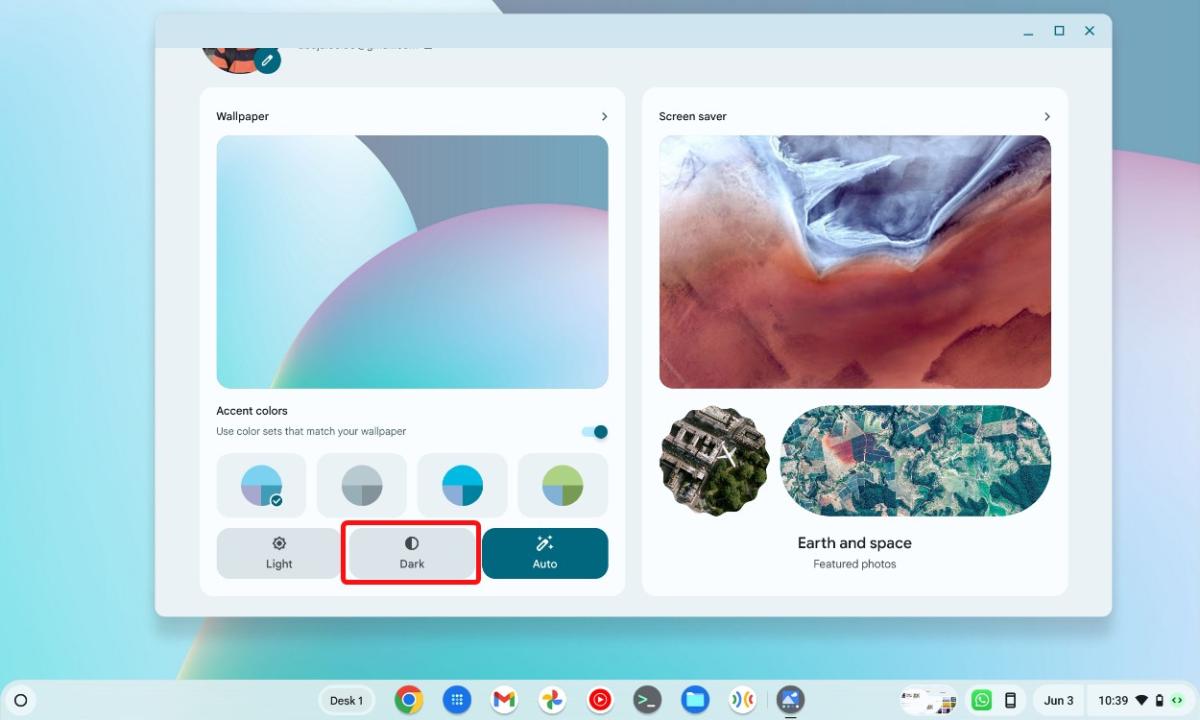1200x720 pixels.
Task: Open the Earth and space photo collection
Action: pos(854,543)
